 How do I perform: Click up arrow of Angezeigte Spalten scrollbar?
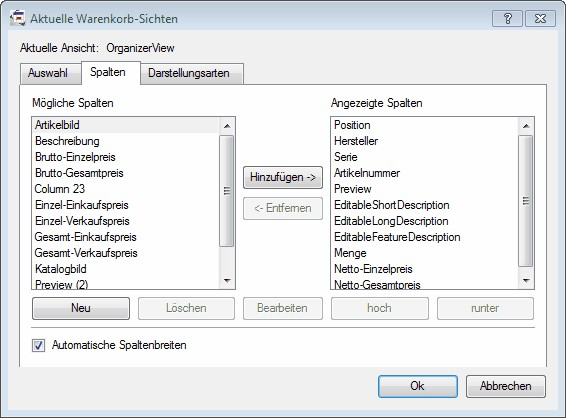pos(526,126)
